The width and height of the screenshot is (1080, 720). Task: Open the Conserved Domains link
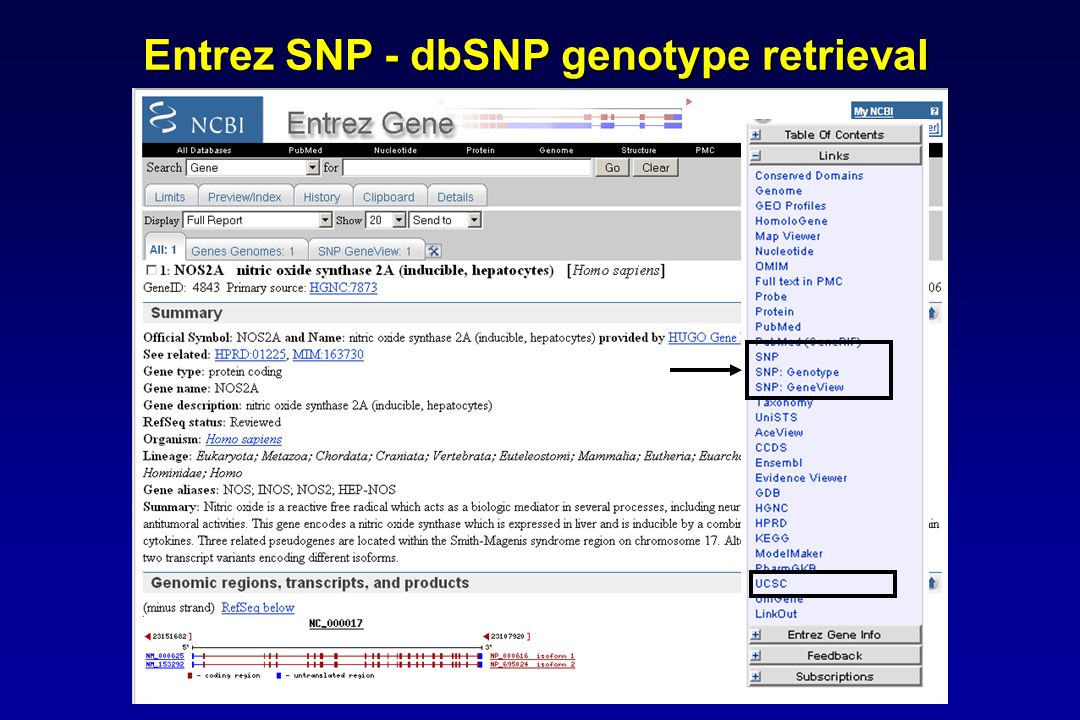[809, 176]
